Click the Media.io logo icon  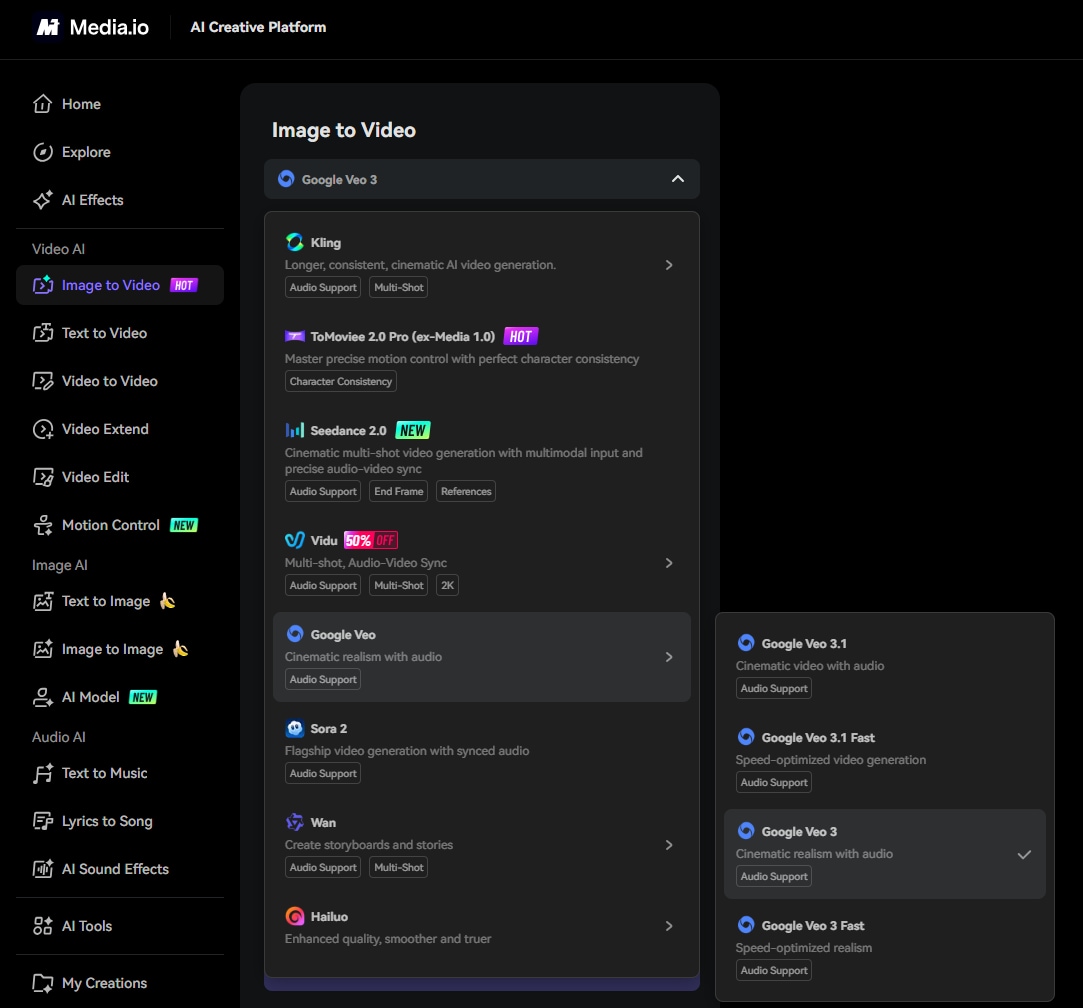click(x=48, y=27)
